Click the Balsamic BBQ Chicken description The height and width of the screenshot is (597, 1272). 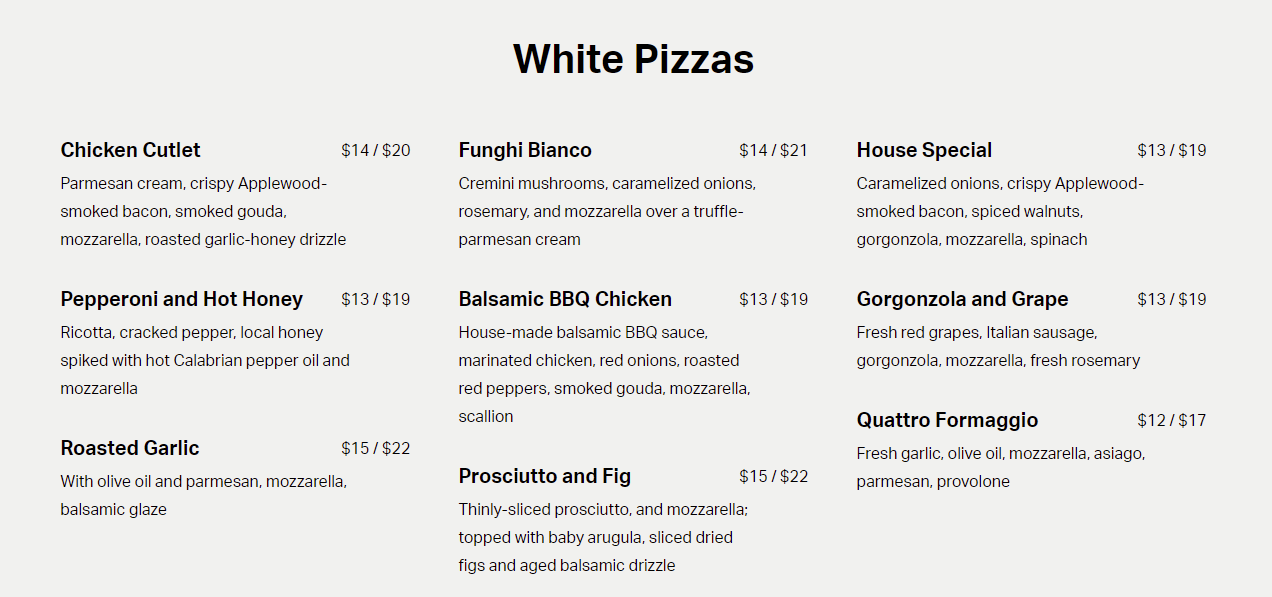coord(604,374)
